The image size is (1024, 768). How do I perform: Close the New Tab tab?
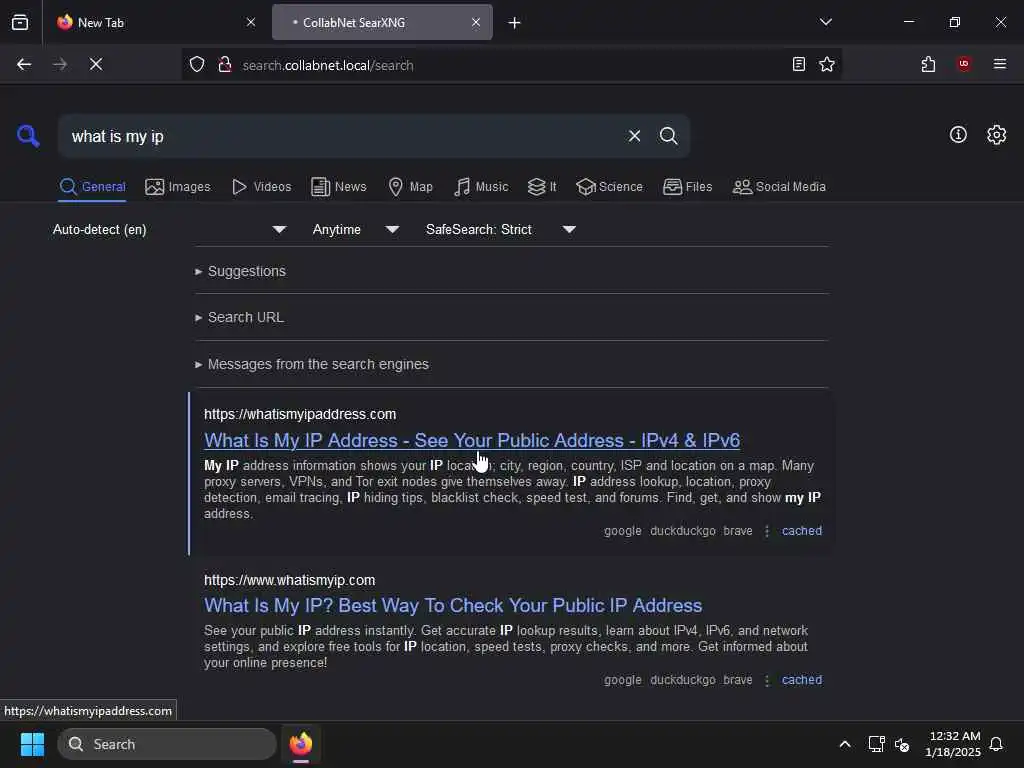[x=251, y=22]
